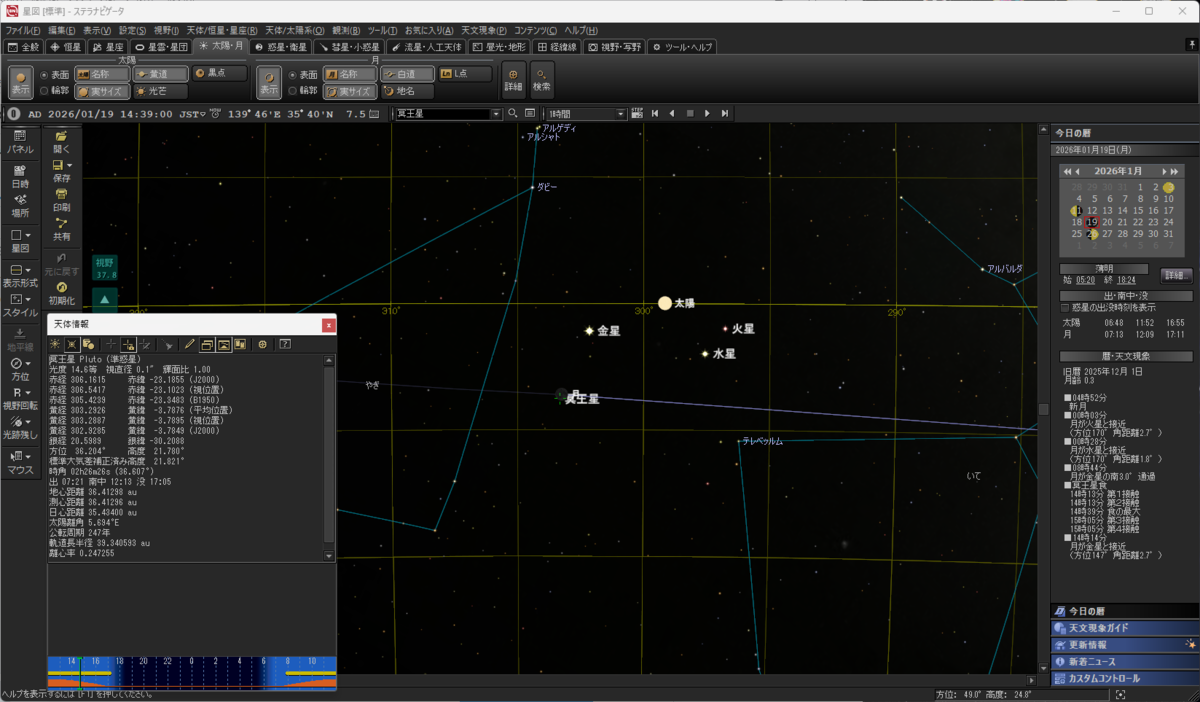Open the 新着ニュース panel

tap(1124, 662)
